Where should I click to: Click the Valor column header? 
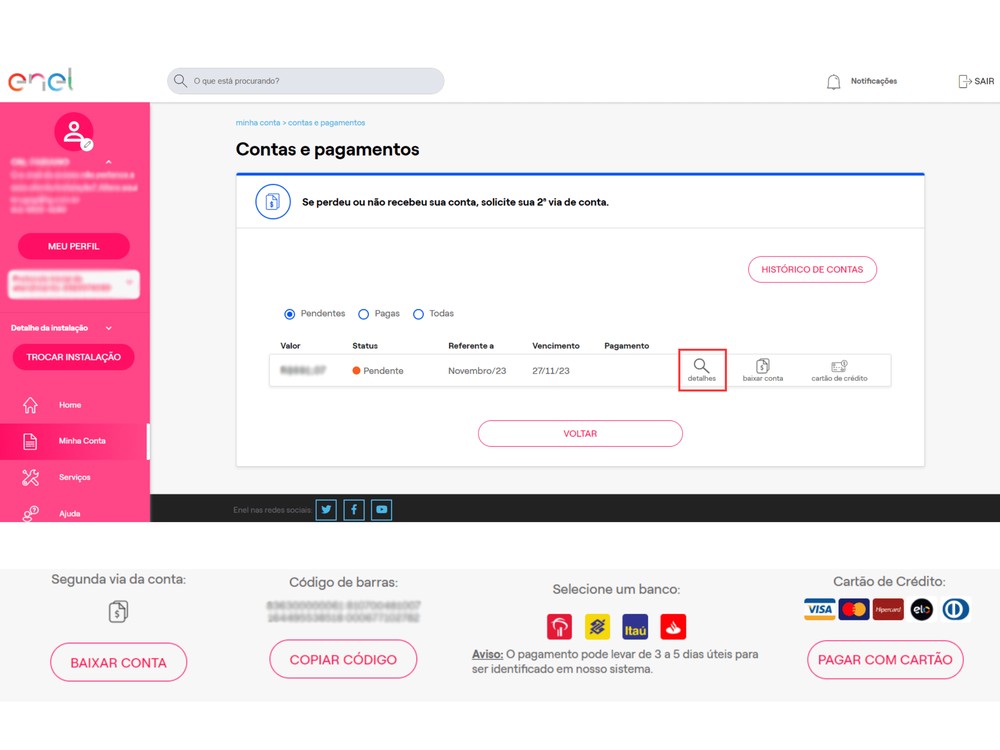[x=290, y=346]
